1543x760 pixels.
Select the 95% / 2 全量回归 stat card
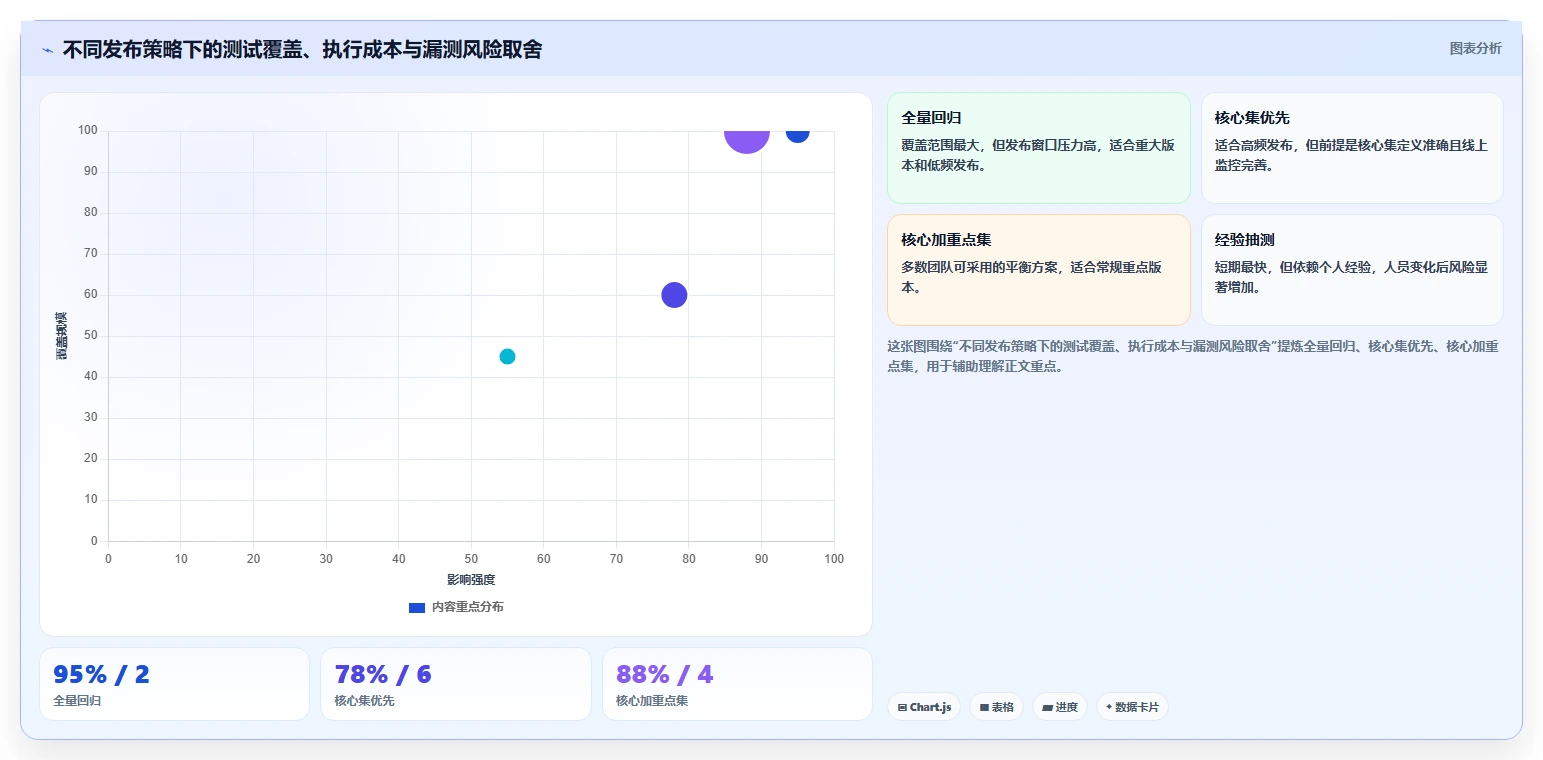[174, 684]
